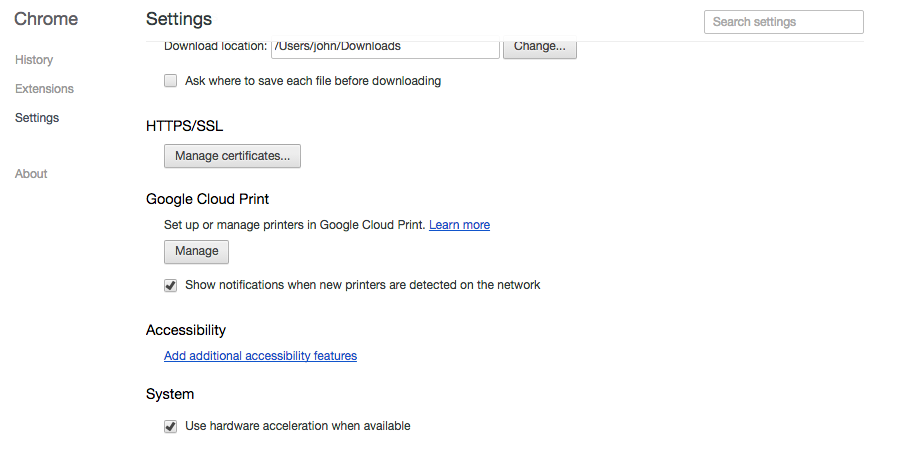Click Manage button under Google Cloud Print
Image resolution: width=900 pixels, height=451 pixels.
pyautogui.click(x=196, y=251)
